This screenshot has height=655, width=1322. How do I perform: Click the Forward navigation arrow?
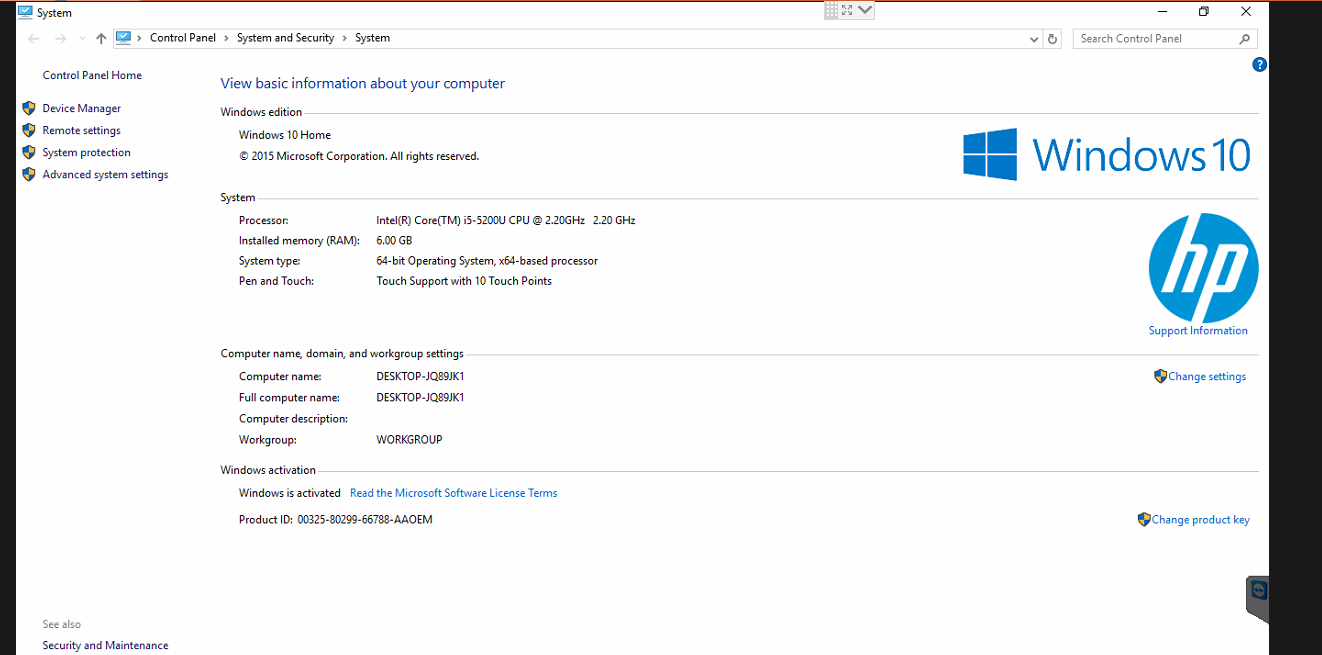click(60, 39)
